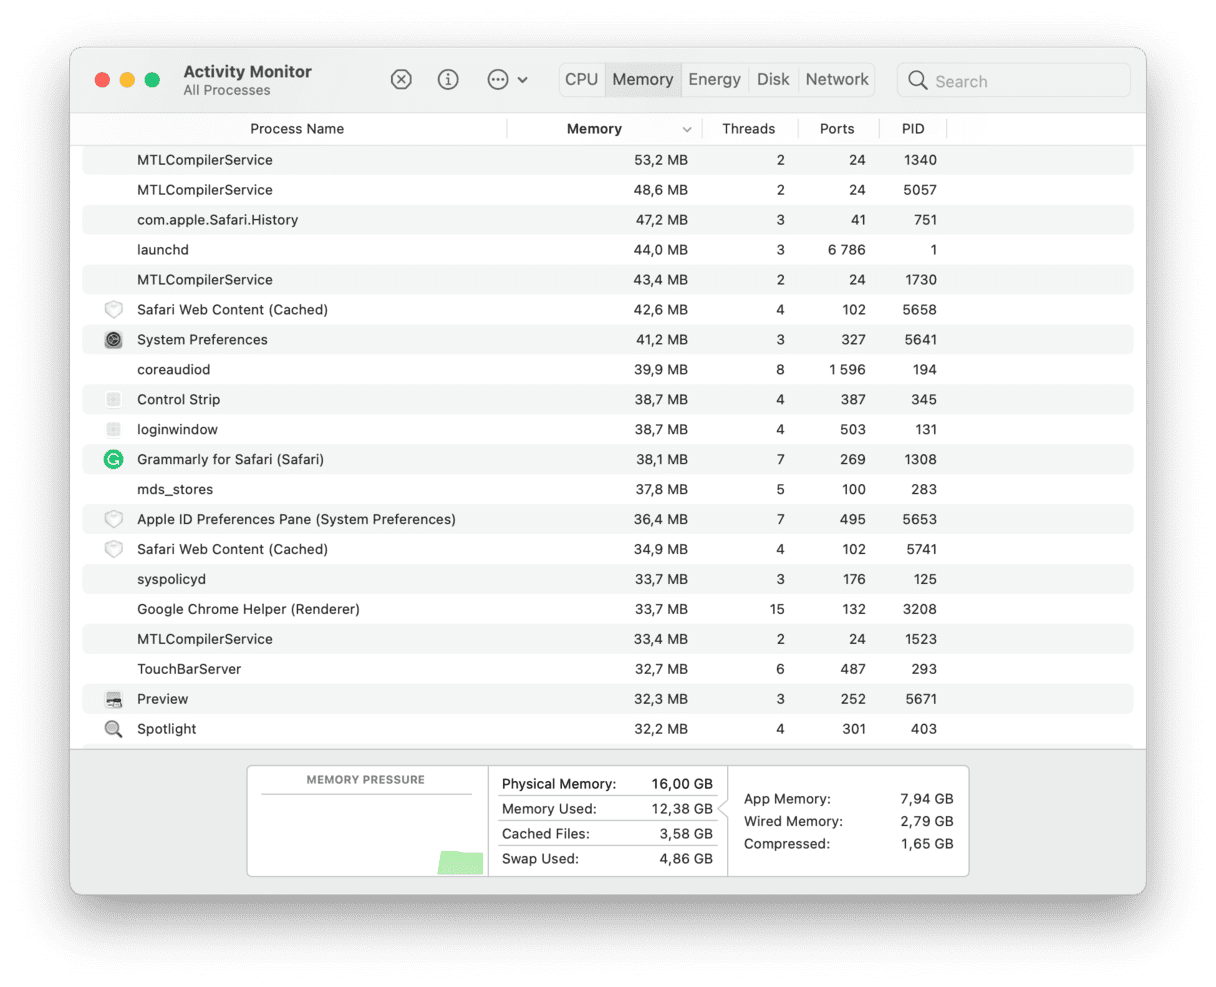Sort processes by Threads column header
Screen dimensions: 1216x987
click(x=748, y=129)
